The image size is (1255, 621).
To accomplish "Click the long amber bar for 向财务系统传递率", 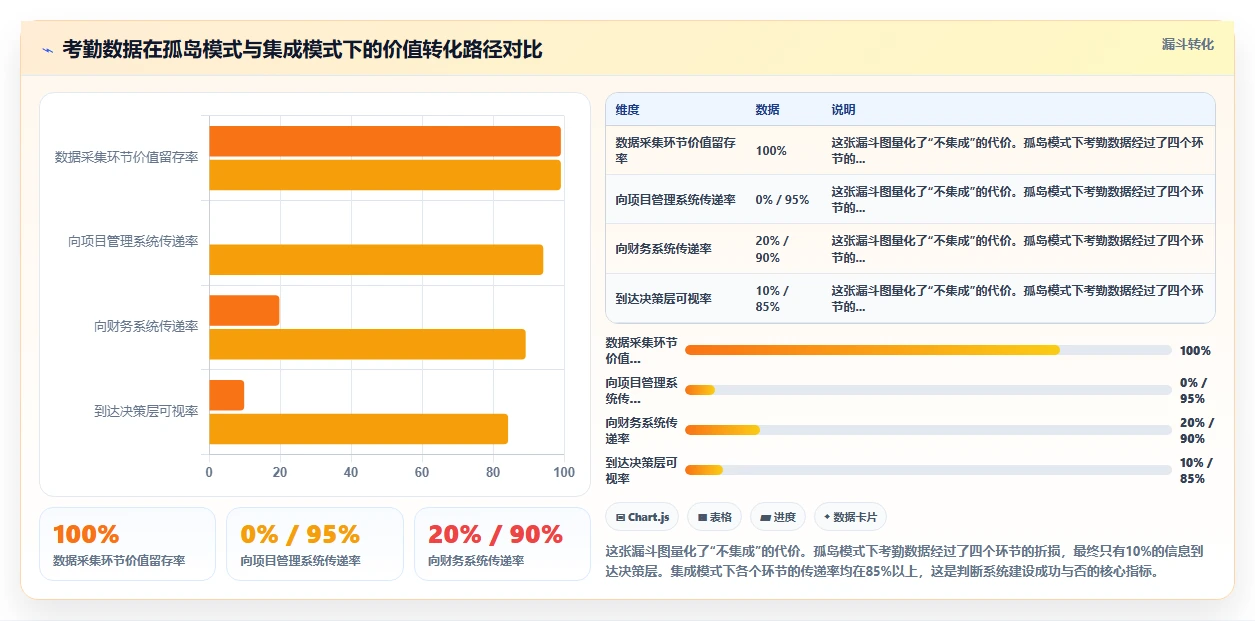I will pyautogui.click(x=367, y=344).
